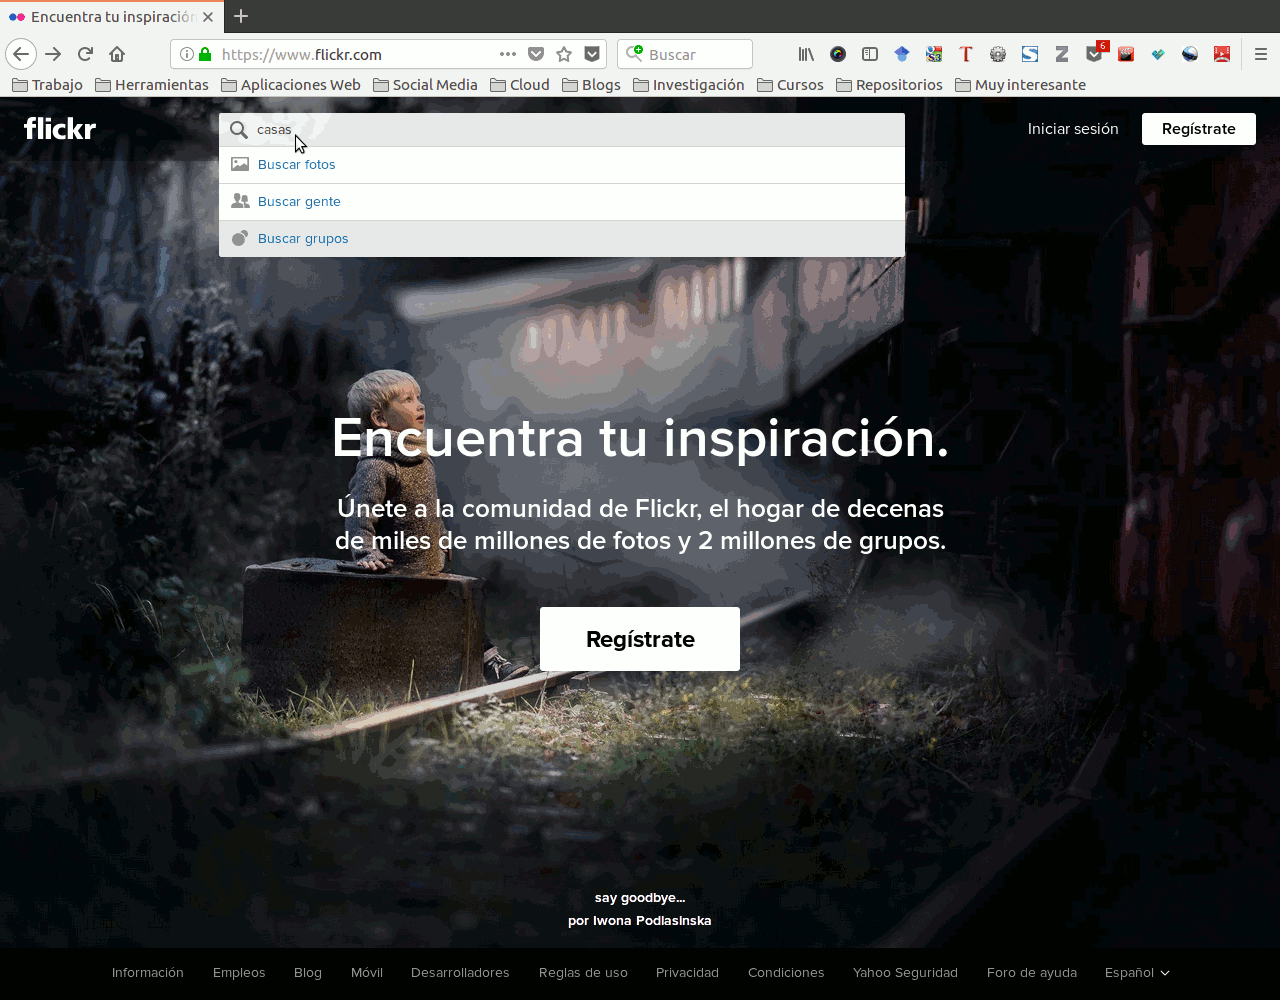1280x1000 pixels.
Task: Open photo credit say goodbye... link
Action: pyautogui.click(x=640, y=898)
